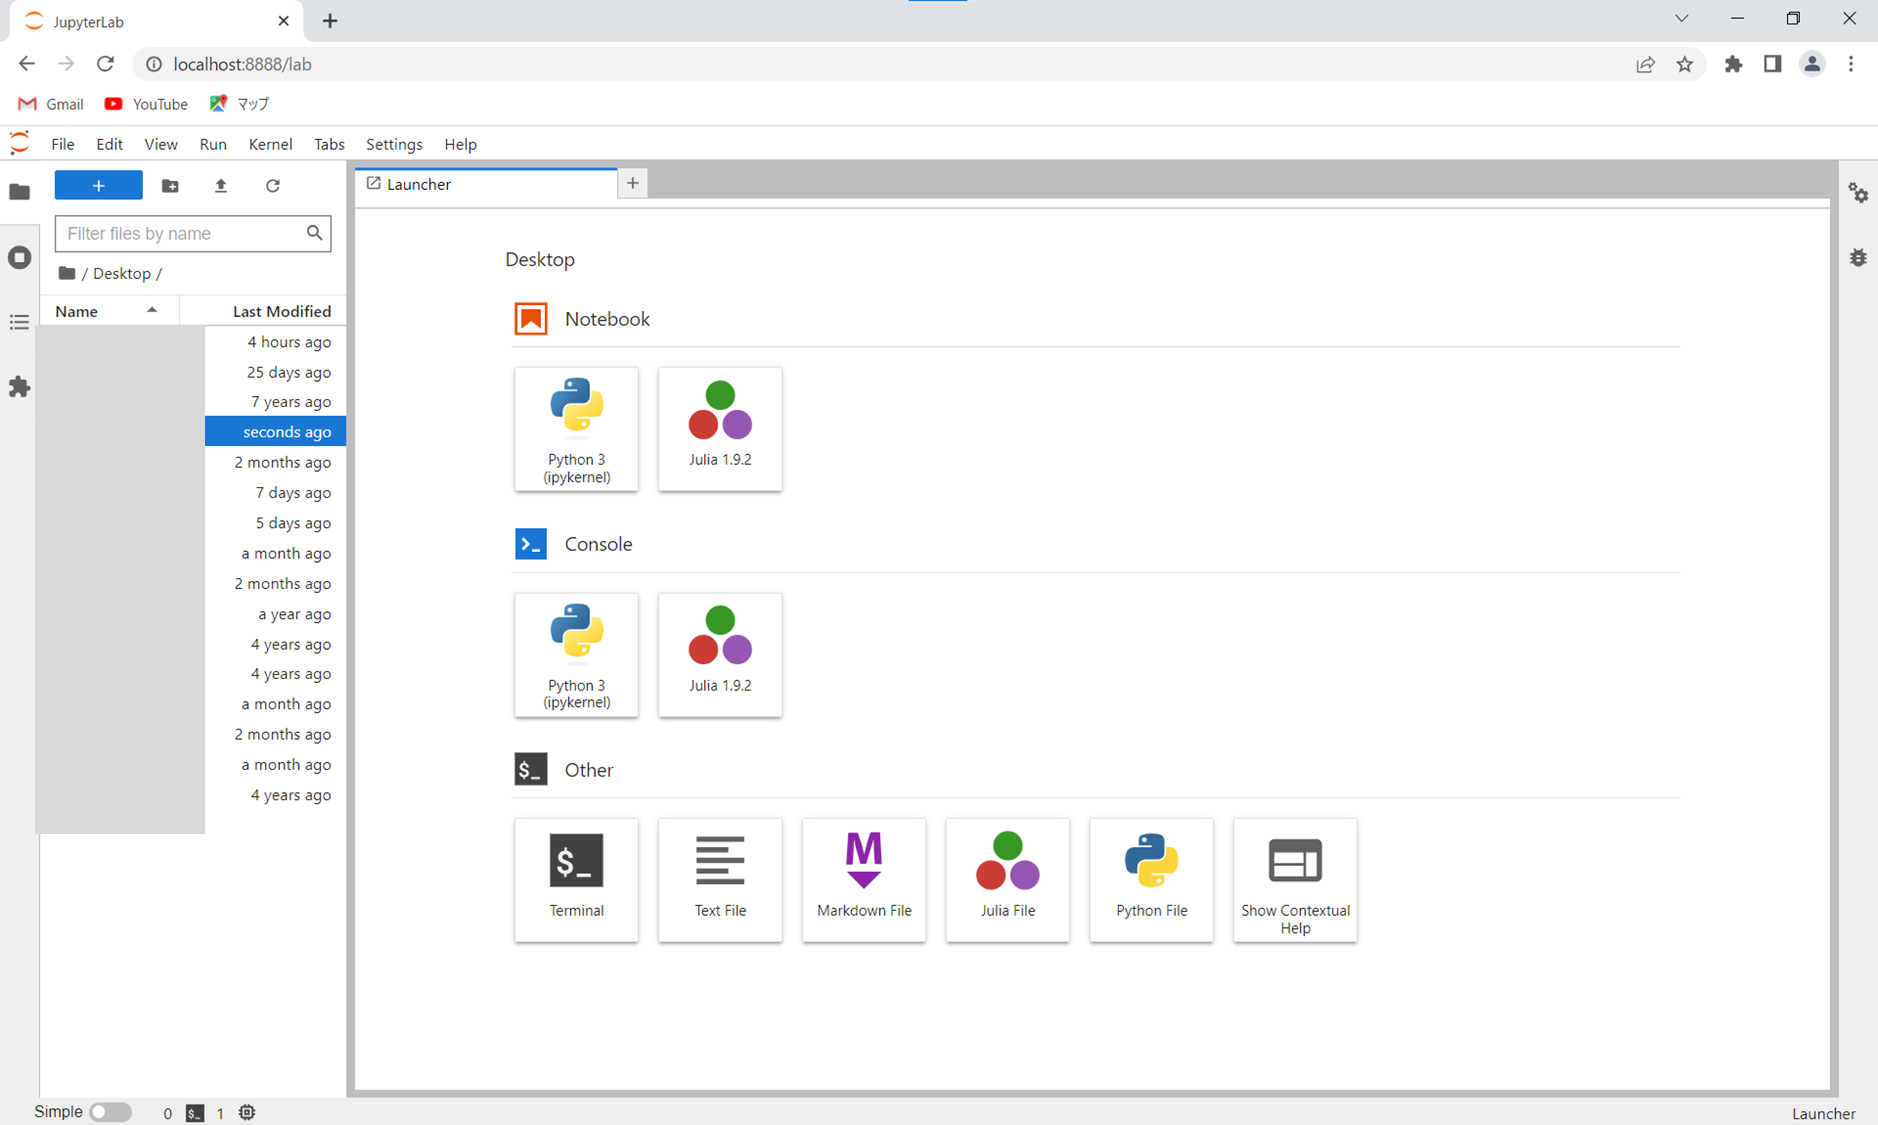1878x1125 pixels.
Task: Open the Gmail bookmark
Action: (51, 104)
